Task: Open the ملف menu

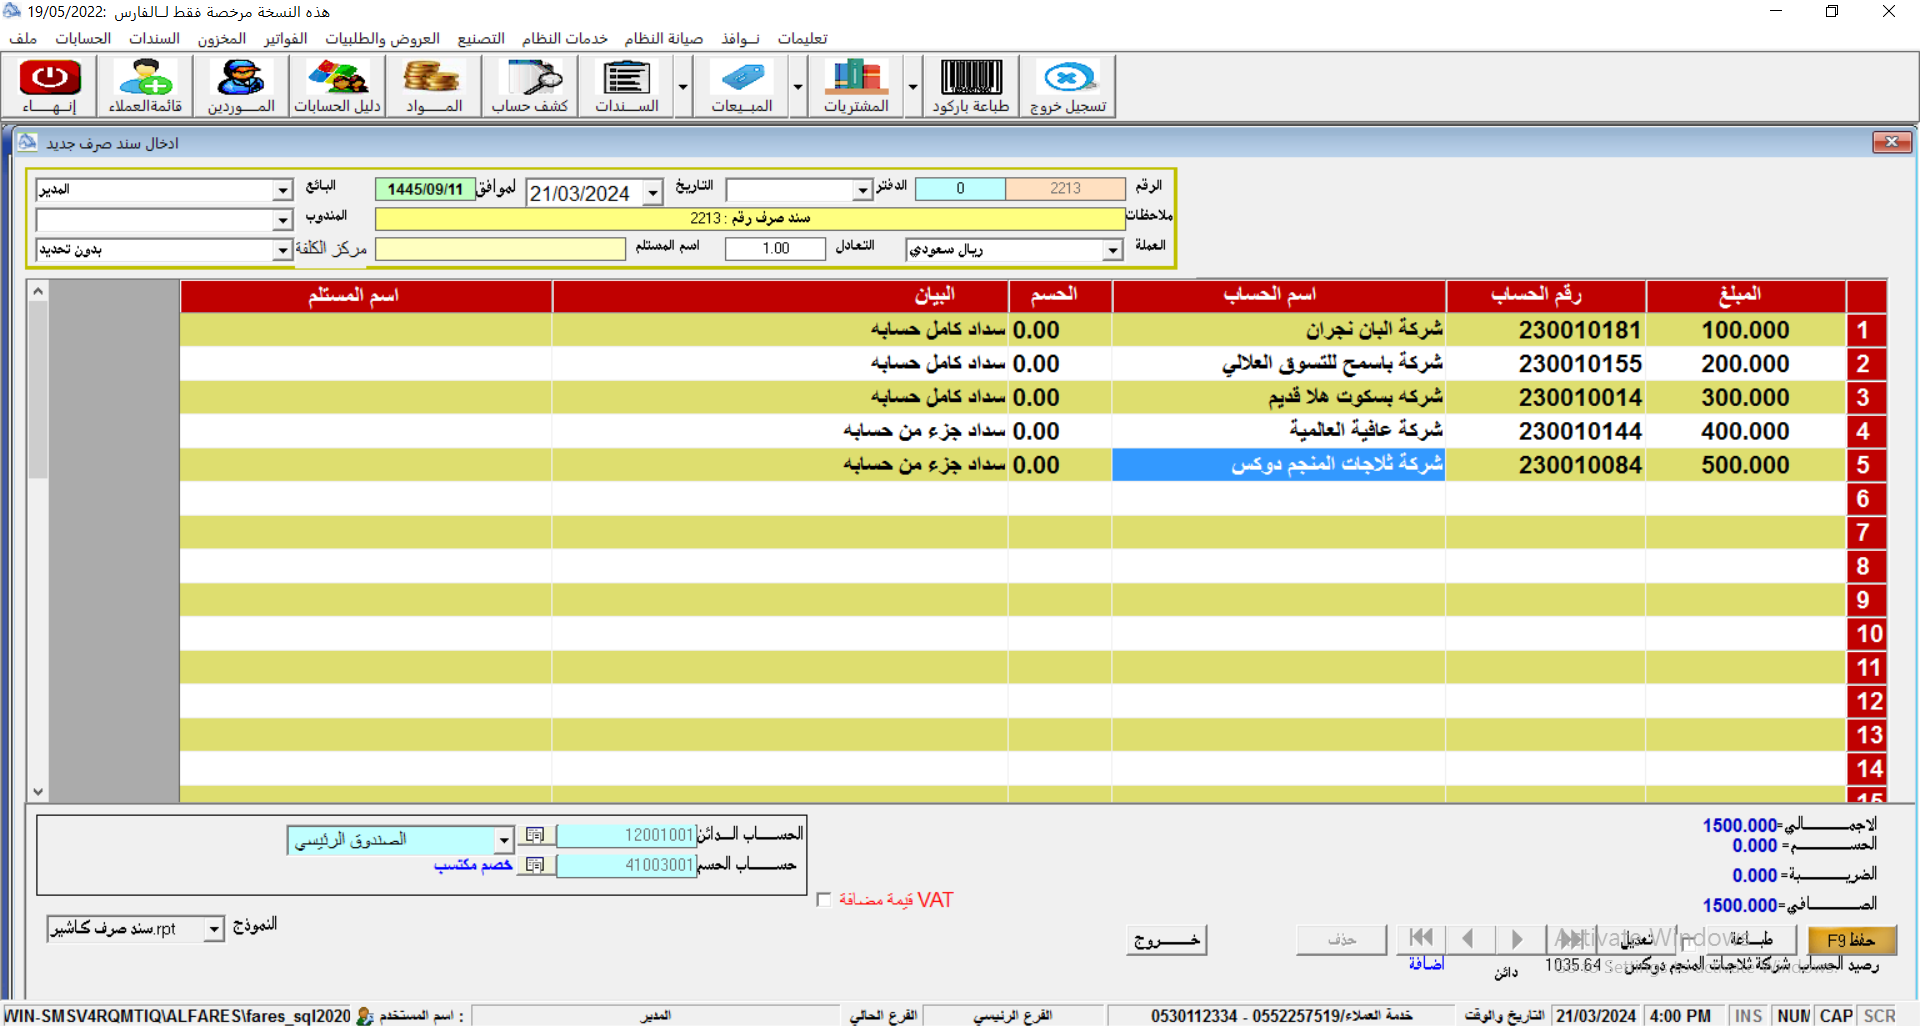Action: 23,38
